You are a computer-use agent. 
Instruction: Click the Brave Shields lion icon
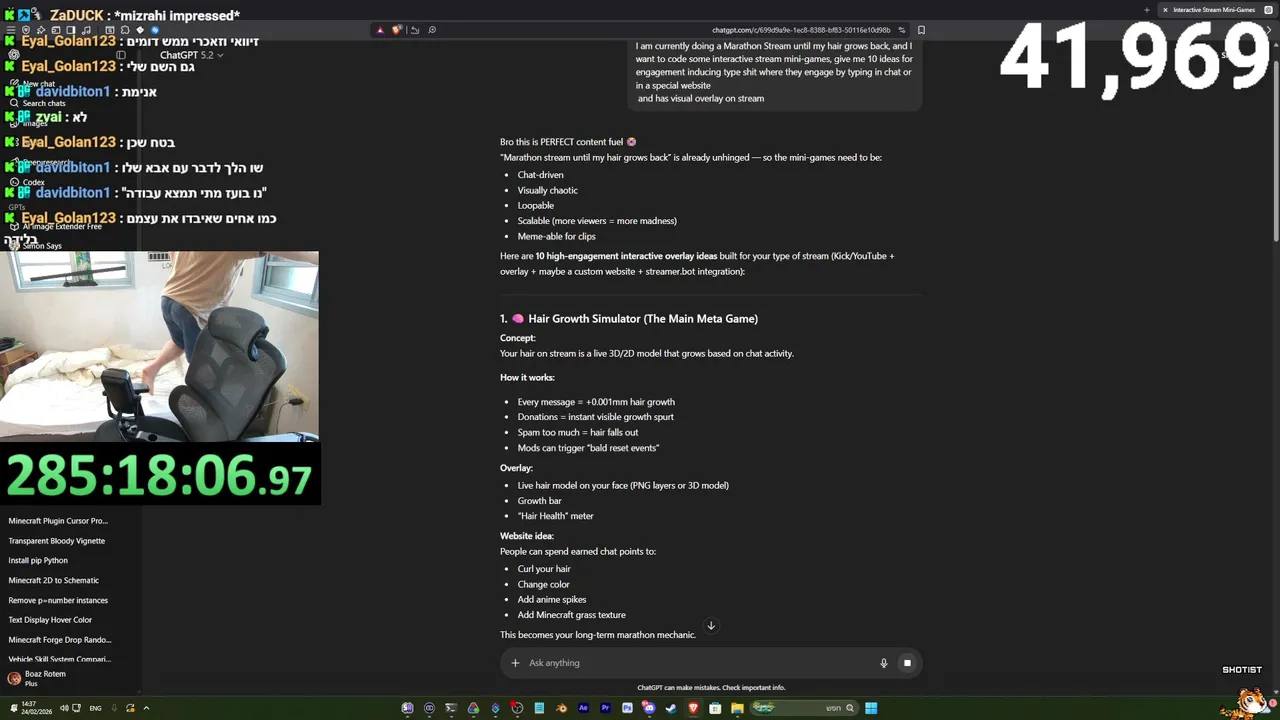coord(397,30)
